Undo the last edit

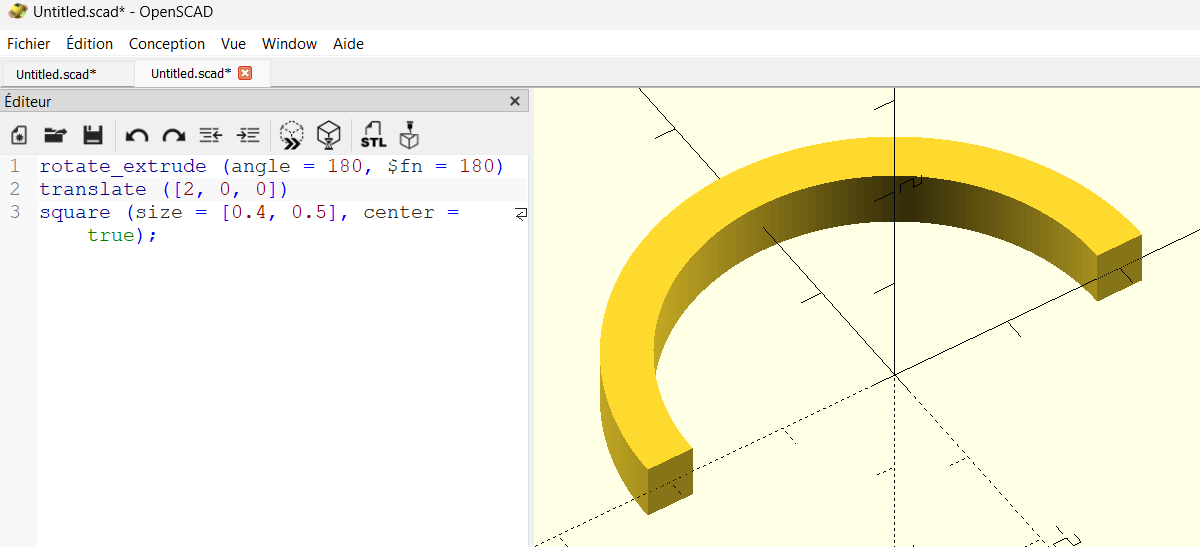(x=137, y=135)
